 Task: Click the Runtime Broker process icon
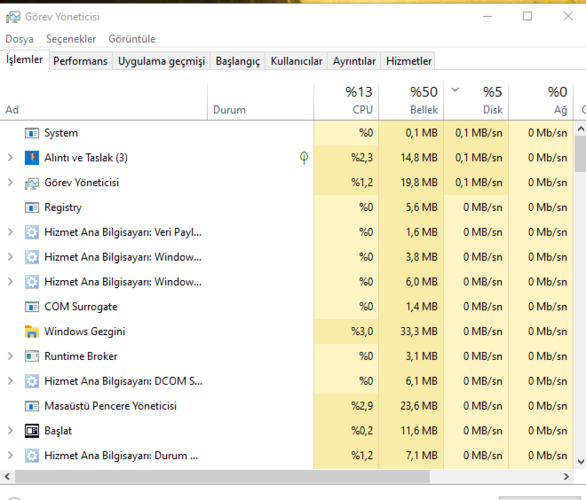point(32,357)
